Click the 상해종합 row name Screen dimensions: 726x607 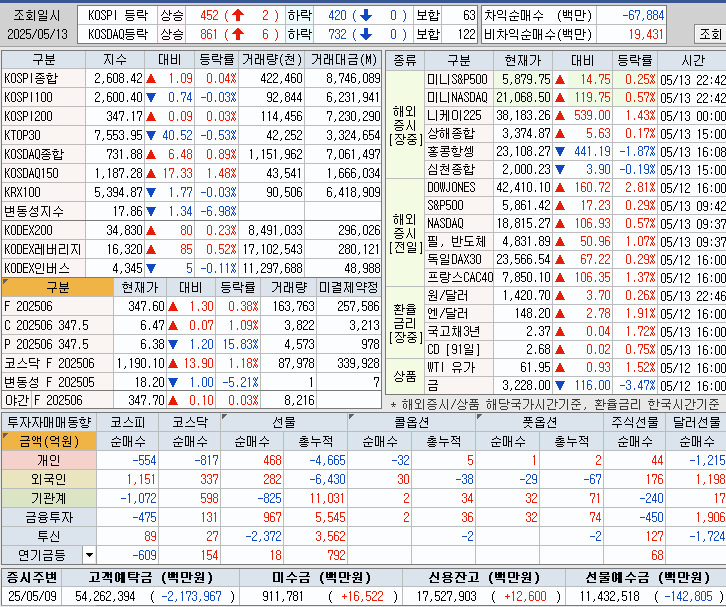[451, 134]
